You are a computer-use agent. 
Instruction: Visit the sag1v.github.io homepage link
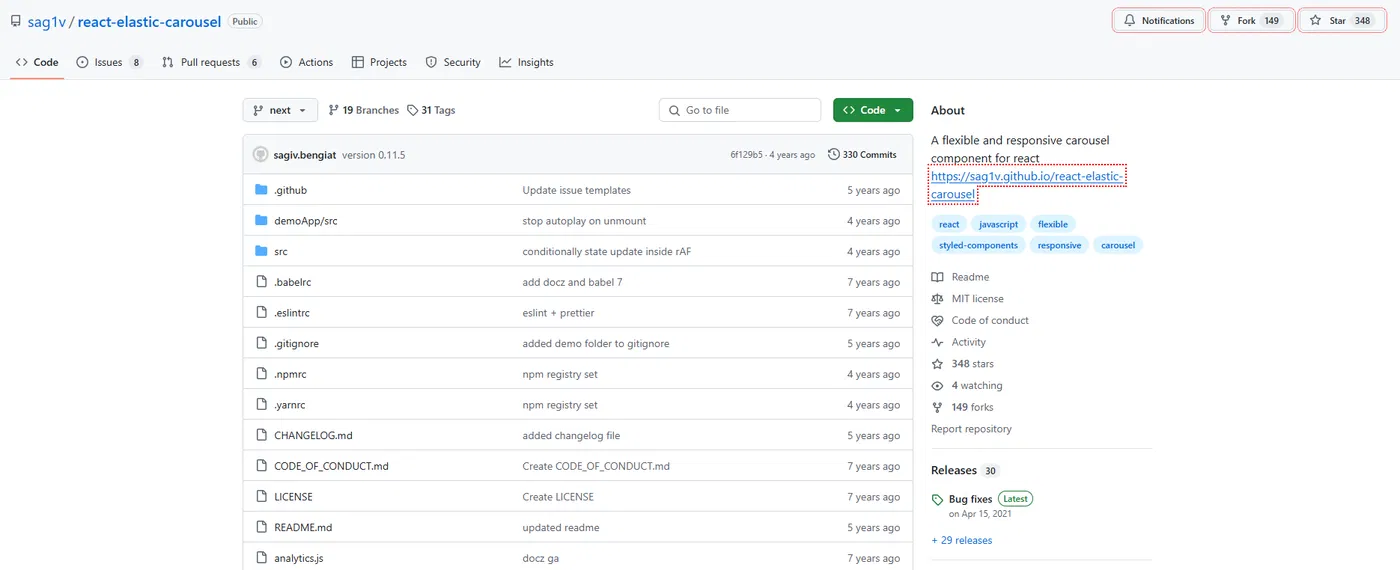pos(1028,185)
